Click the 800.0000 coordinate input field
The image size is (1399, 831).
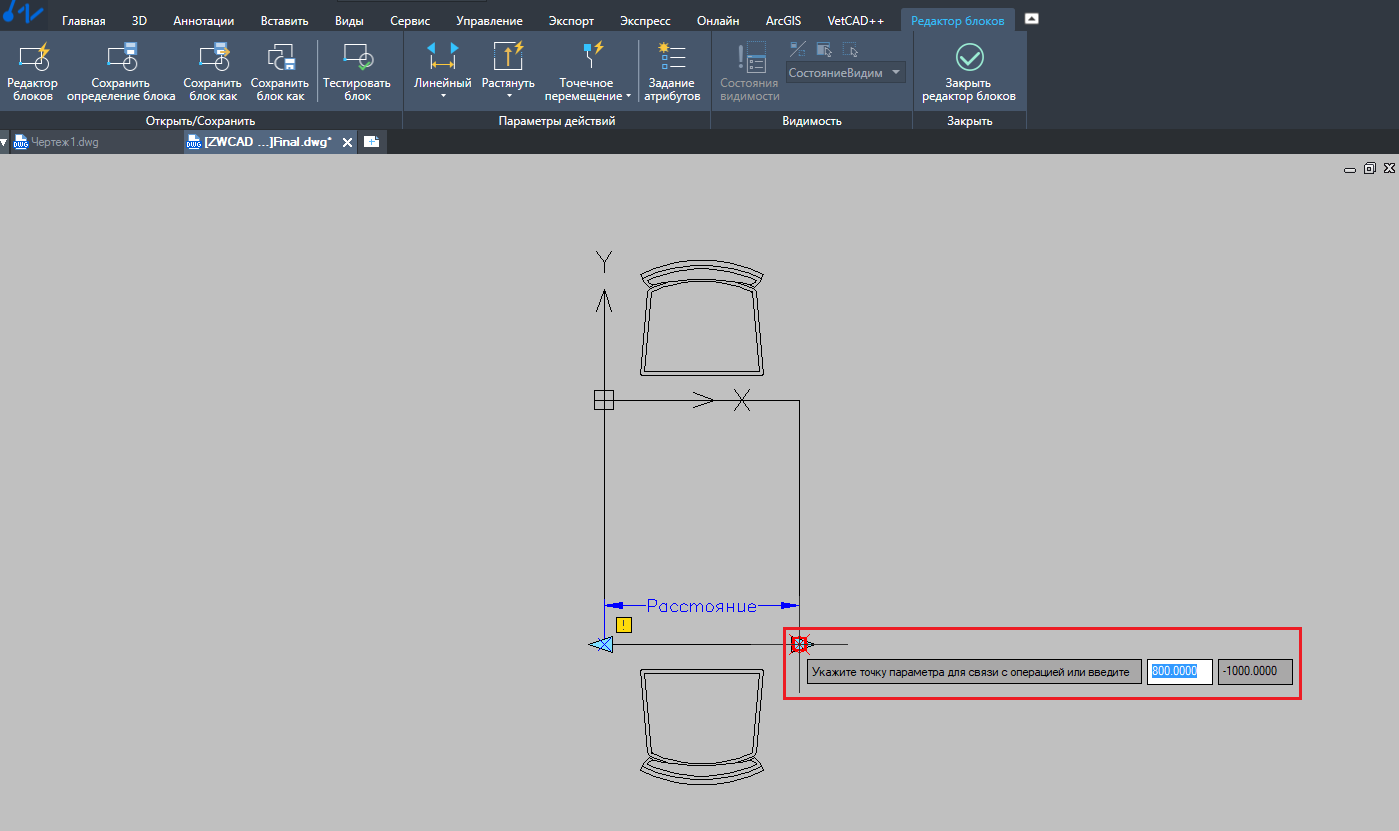pos(1180,672)
